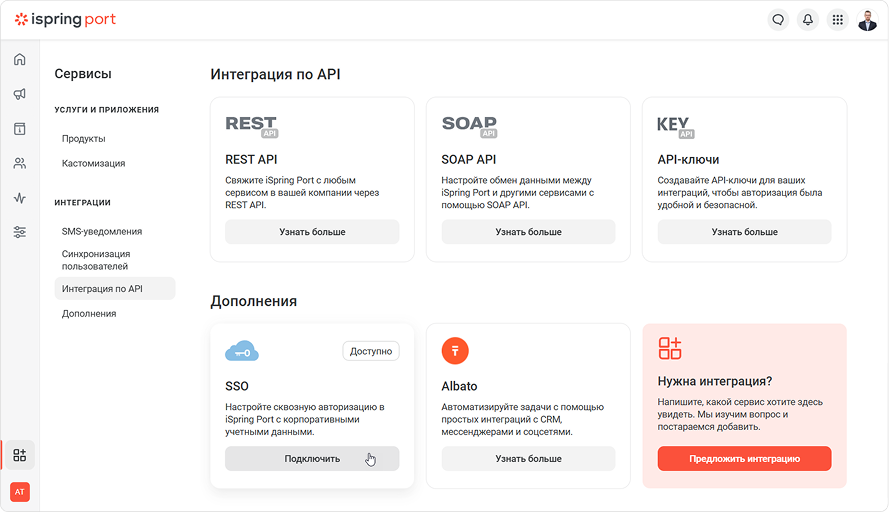Click Узнать больше under SOAP API
The width and height of the screenshot is (889, 512).
coord(528,232)
